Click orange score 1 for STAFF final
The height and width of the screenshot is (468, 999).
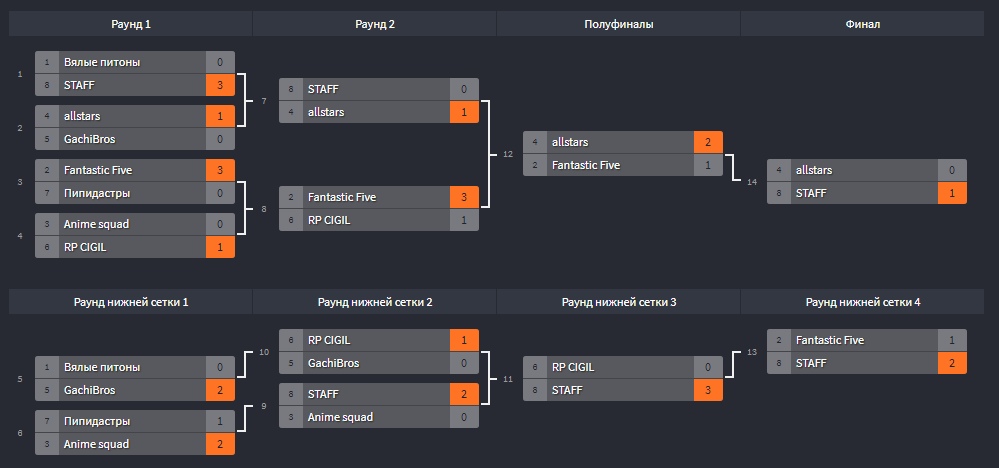coord(952,193)
